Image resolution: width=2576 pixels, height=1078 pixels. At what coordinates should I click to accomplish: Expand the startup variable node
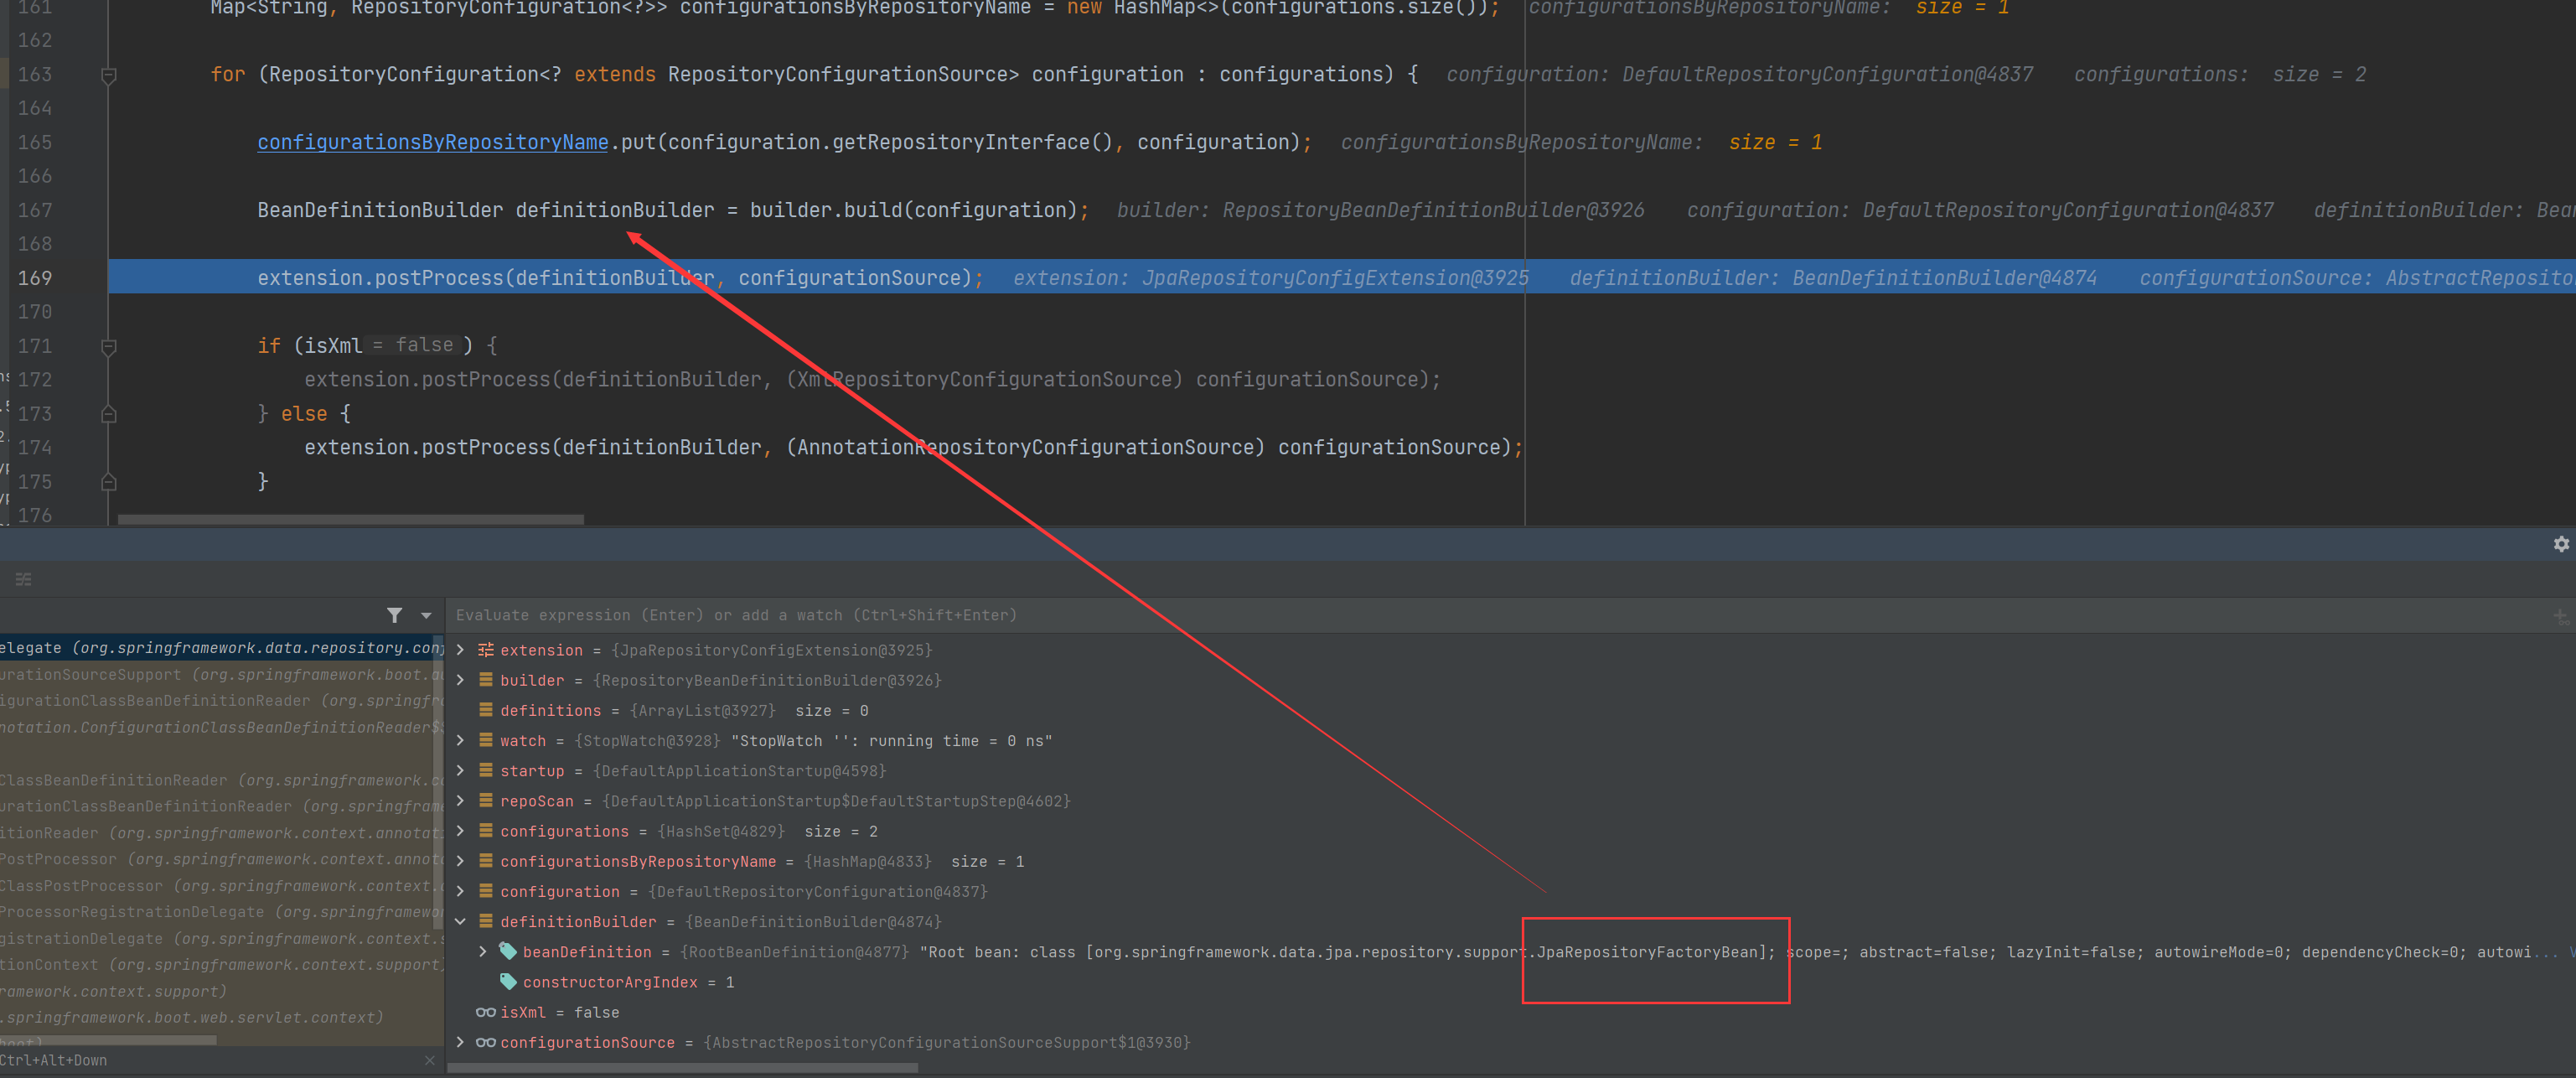(460, 771)
